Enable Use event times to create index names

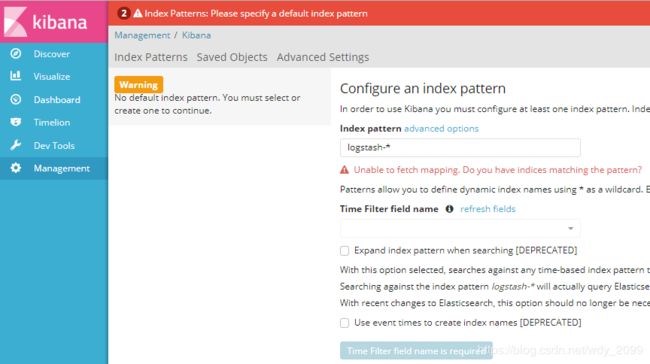click(344, 323)
